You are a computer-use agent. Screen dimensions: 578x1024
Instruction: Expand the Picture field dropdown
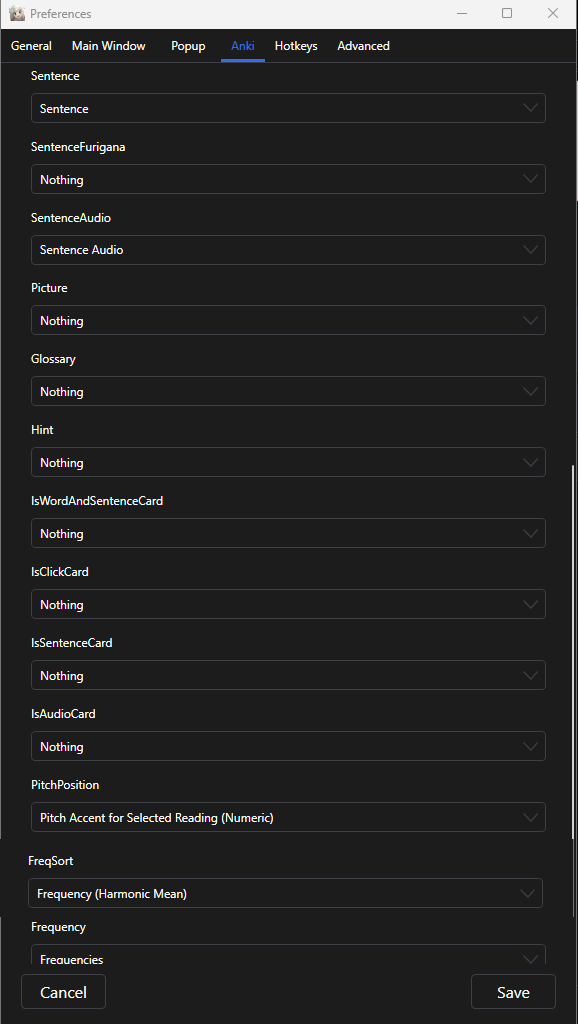tap(288, 321)
